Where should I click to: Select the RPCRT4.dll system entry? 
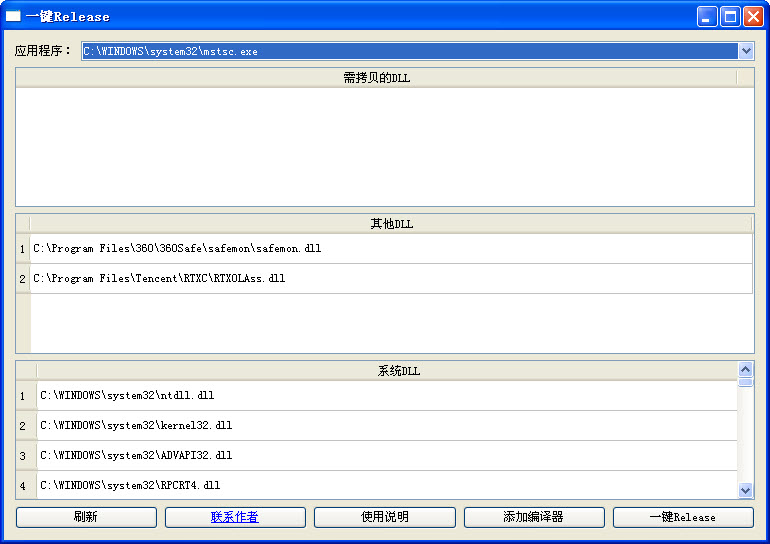(x=130, y=485)
